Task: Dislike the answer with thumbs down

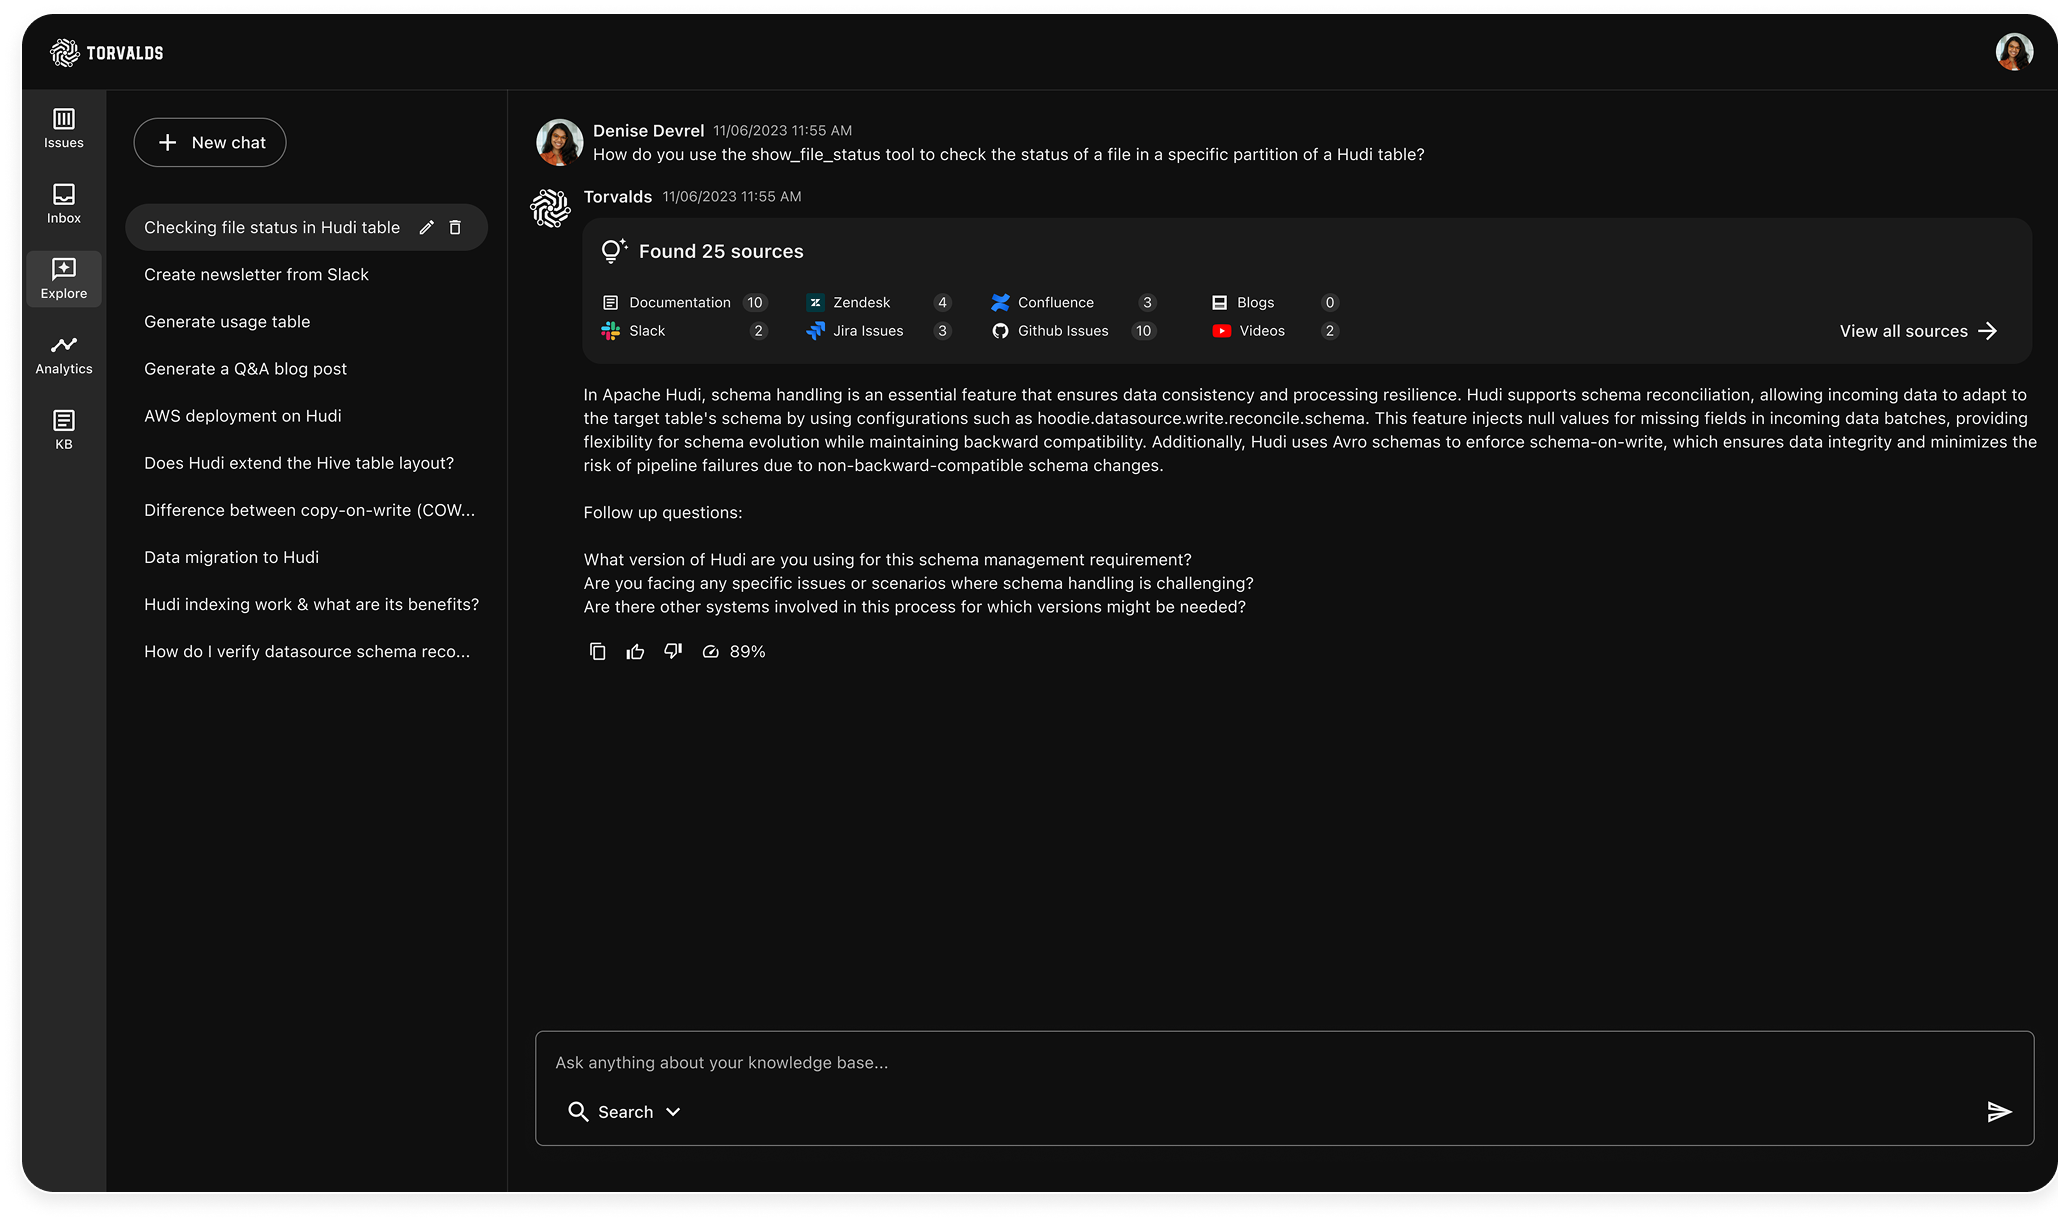Action: 673,652
